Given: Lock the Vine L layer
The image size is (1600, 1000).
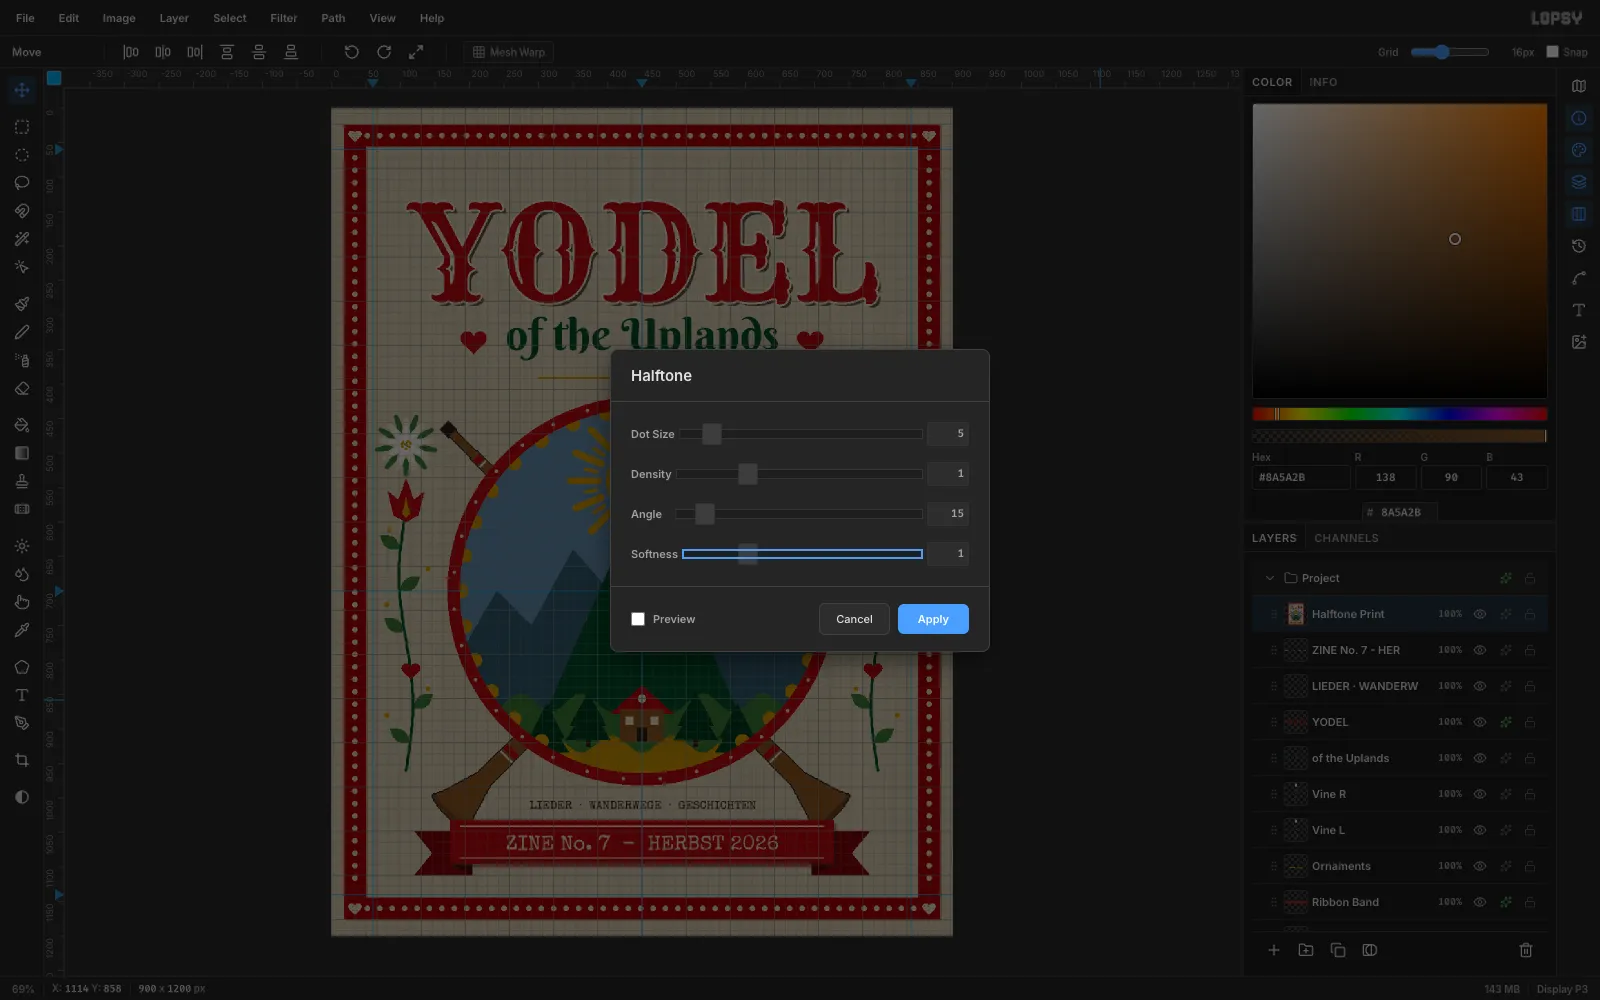Looking at the screenshot, I should 1530,830.
